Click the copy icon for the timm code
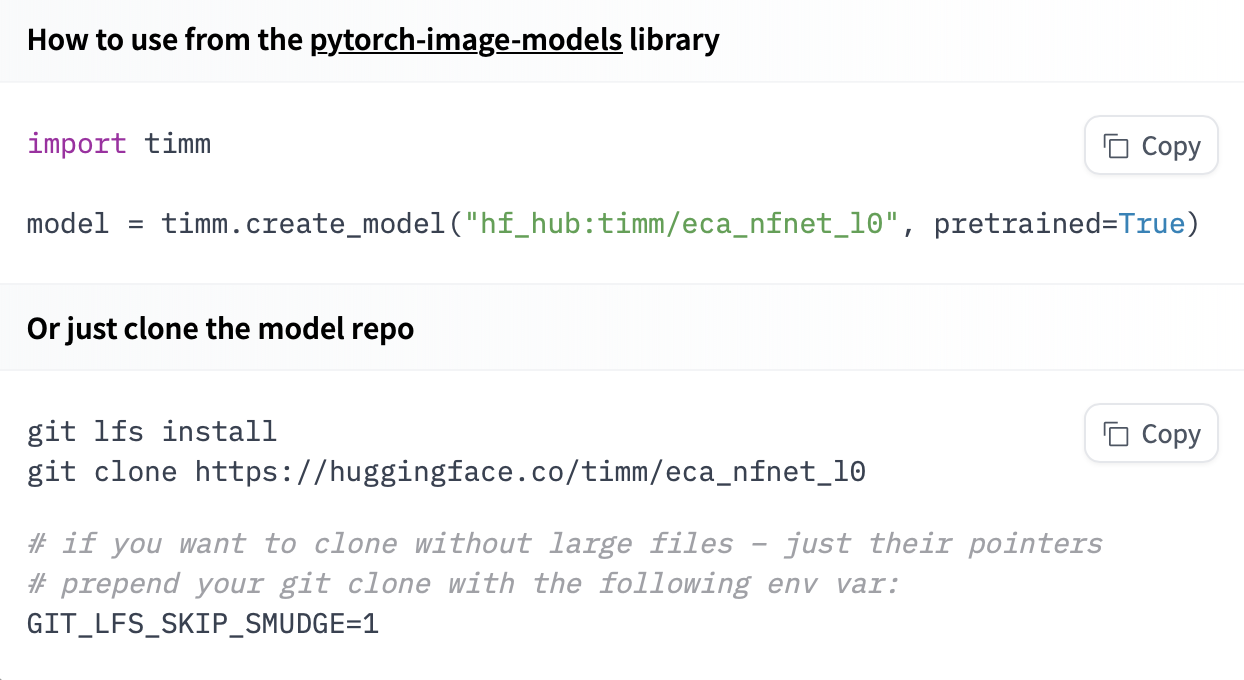The width and height of the screenshot is (1244, 680). click(1116, 146)
